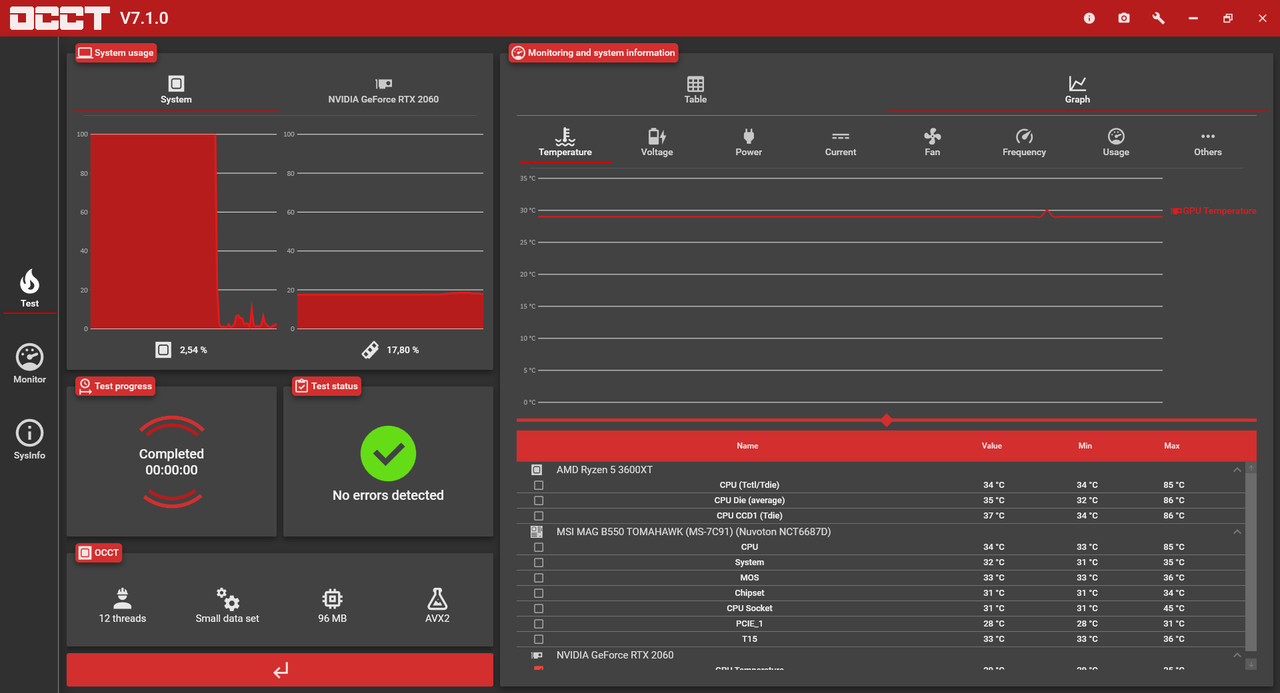Click the 12 threads setting icon
The width and height of the screenshot is (1280, 693).
[122, 598]
